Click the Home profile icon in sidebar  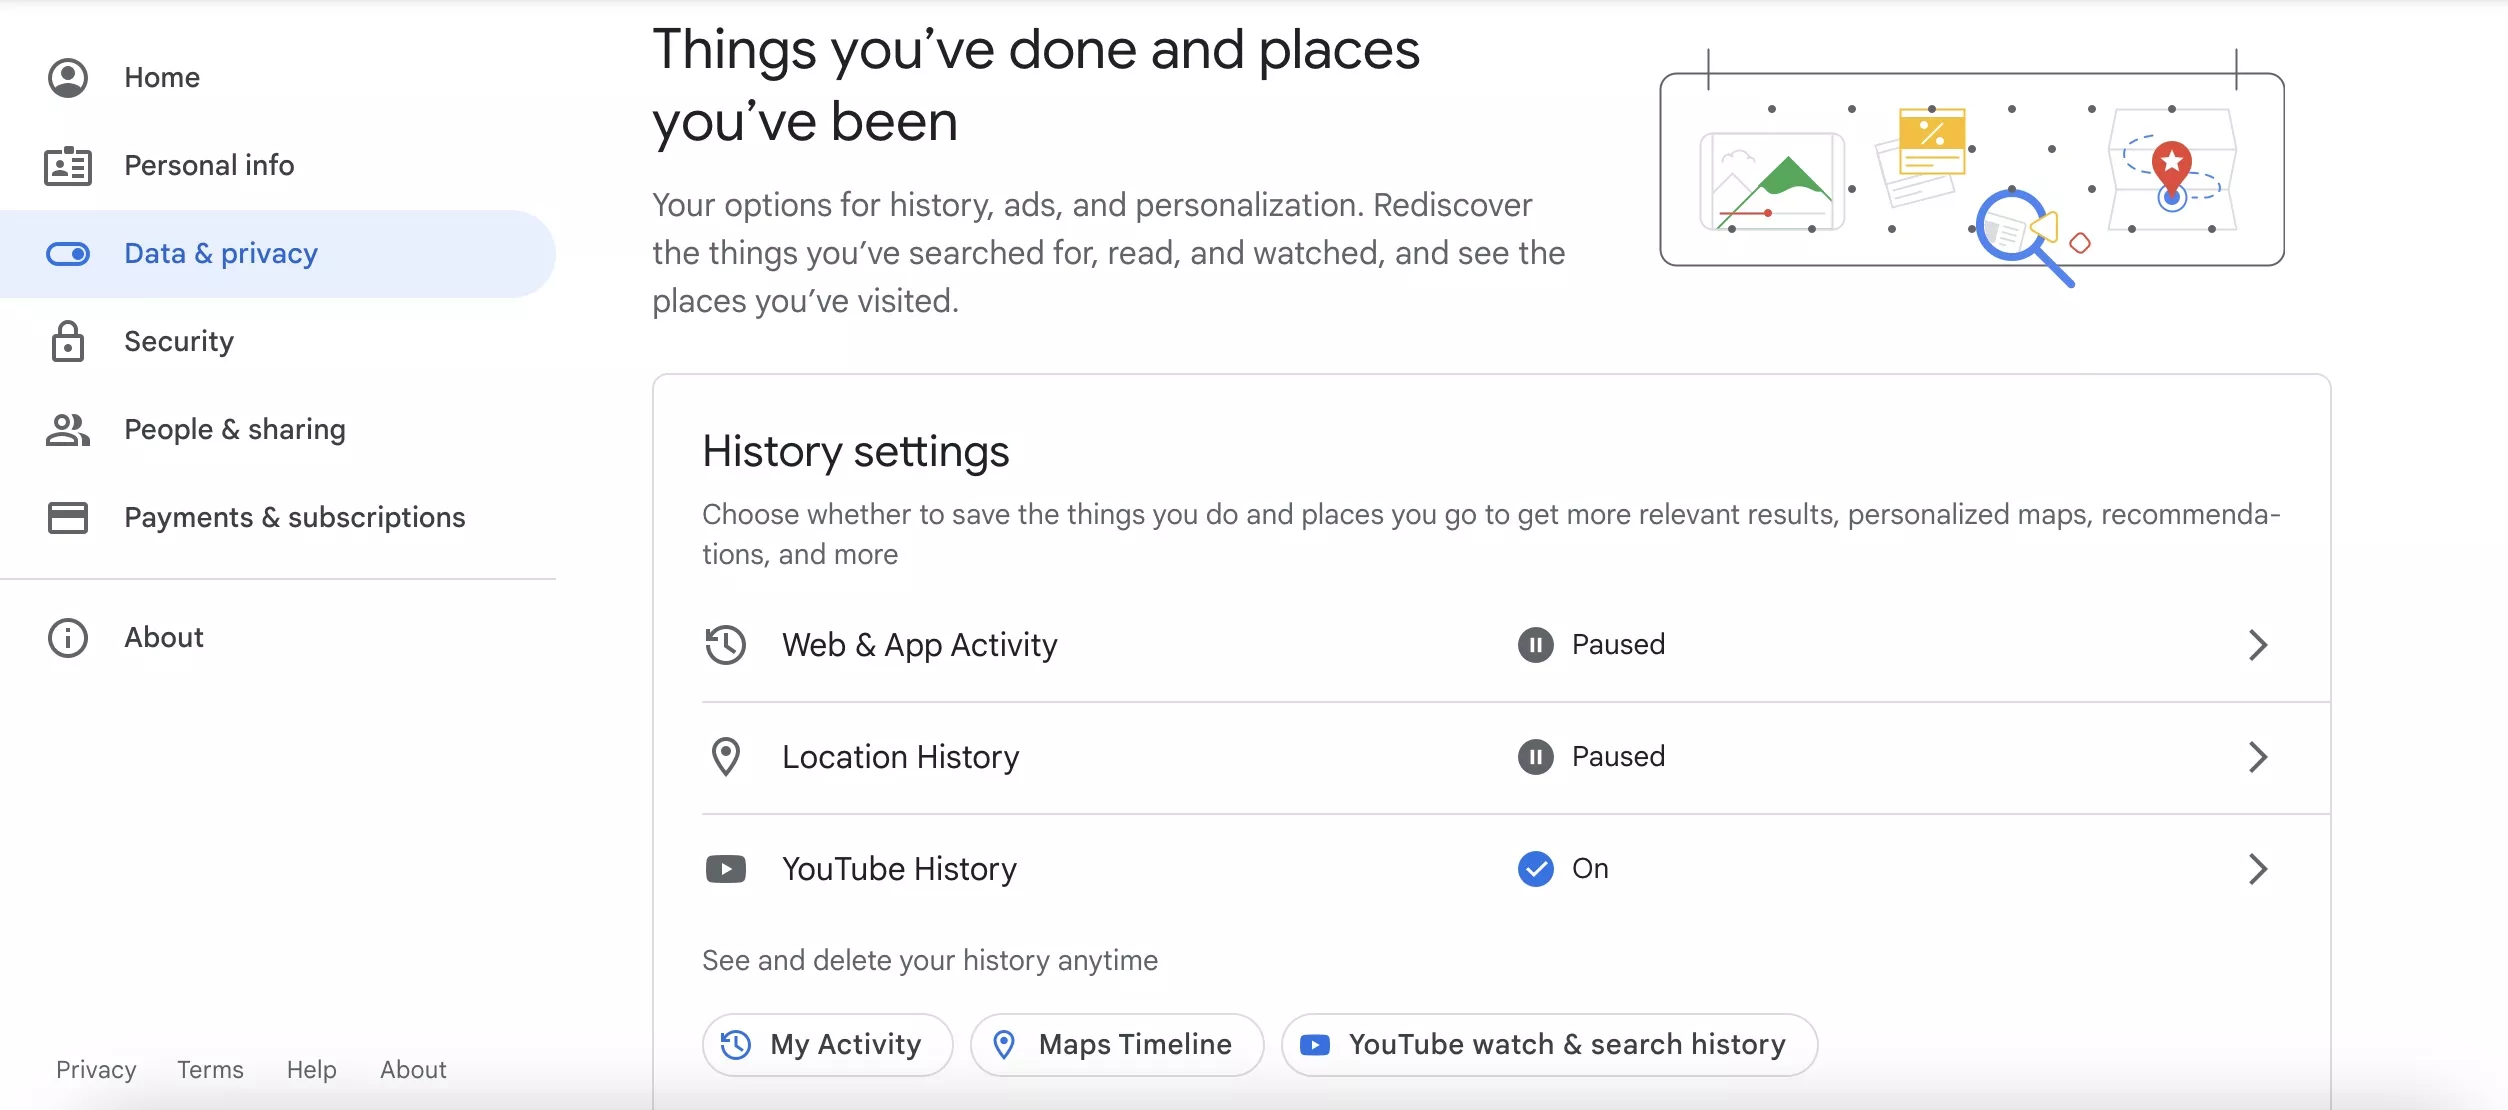click(x=68, y=78)
